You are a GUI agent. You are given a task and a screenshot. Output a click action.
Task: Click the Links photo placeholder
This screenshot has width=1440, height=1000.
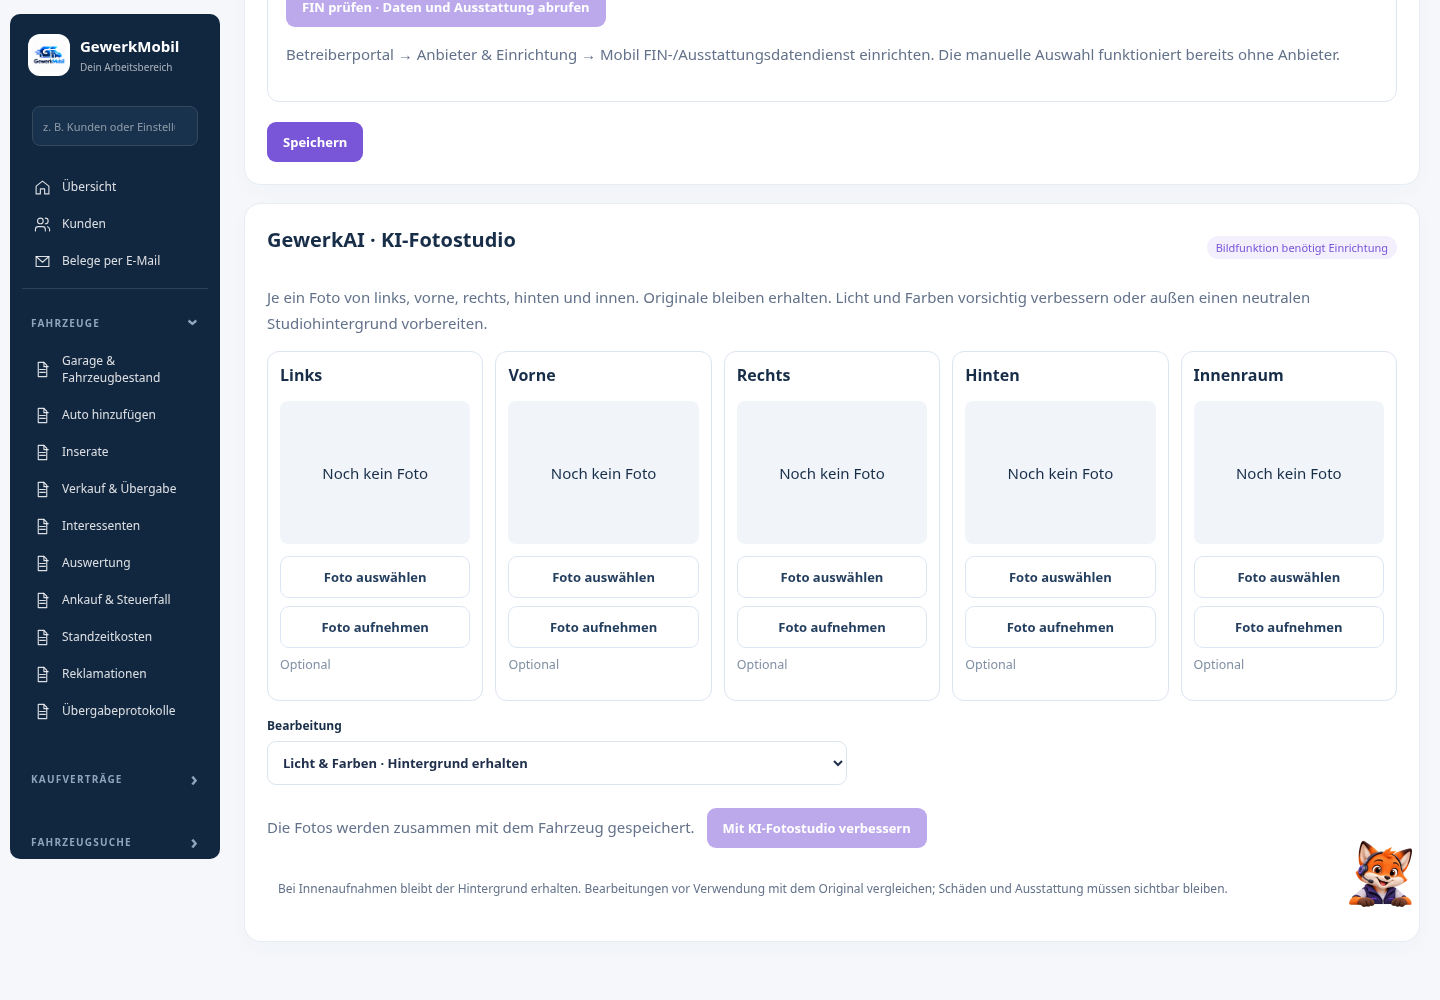375,473
